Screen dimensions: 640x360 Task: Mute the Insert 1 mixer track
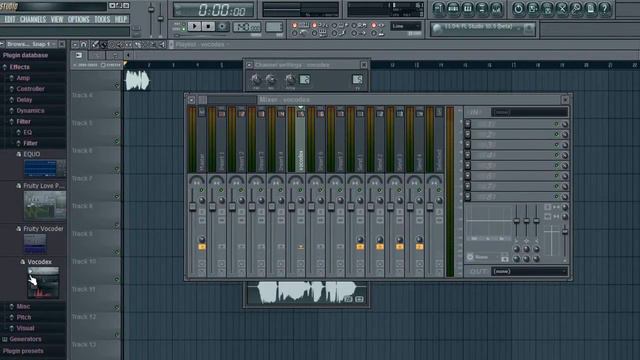[x=221, y=190]
